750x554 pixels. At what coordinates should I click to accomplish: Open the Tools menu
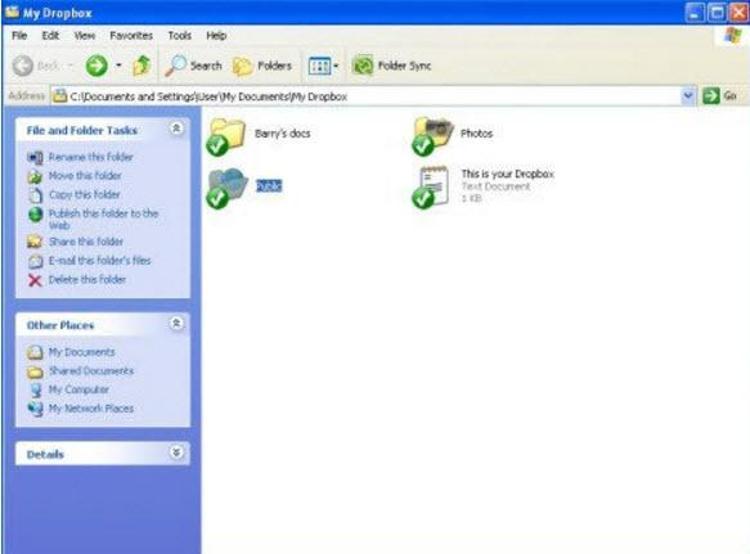point(179,35)
